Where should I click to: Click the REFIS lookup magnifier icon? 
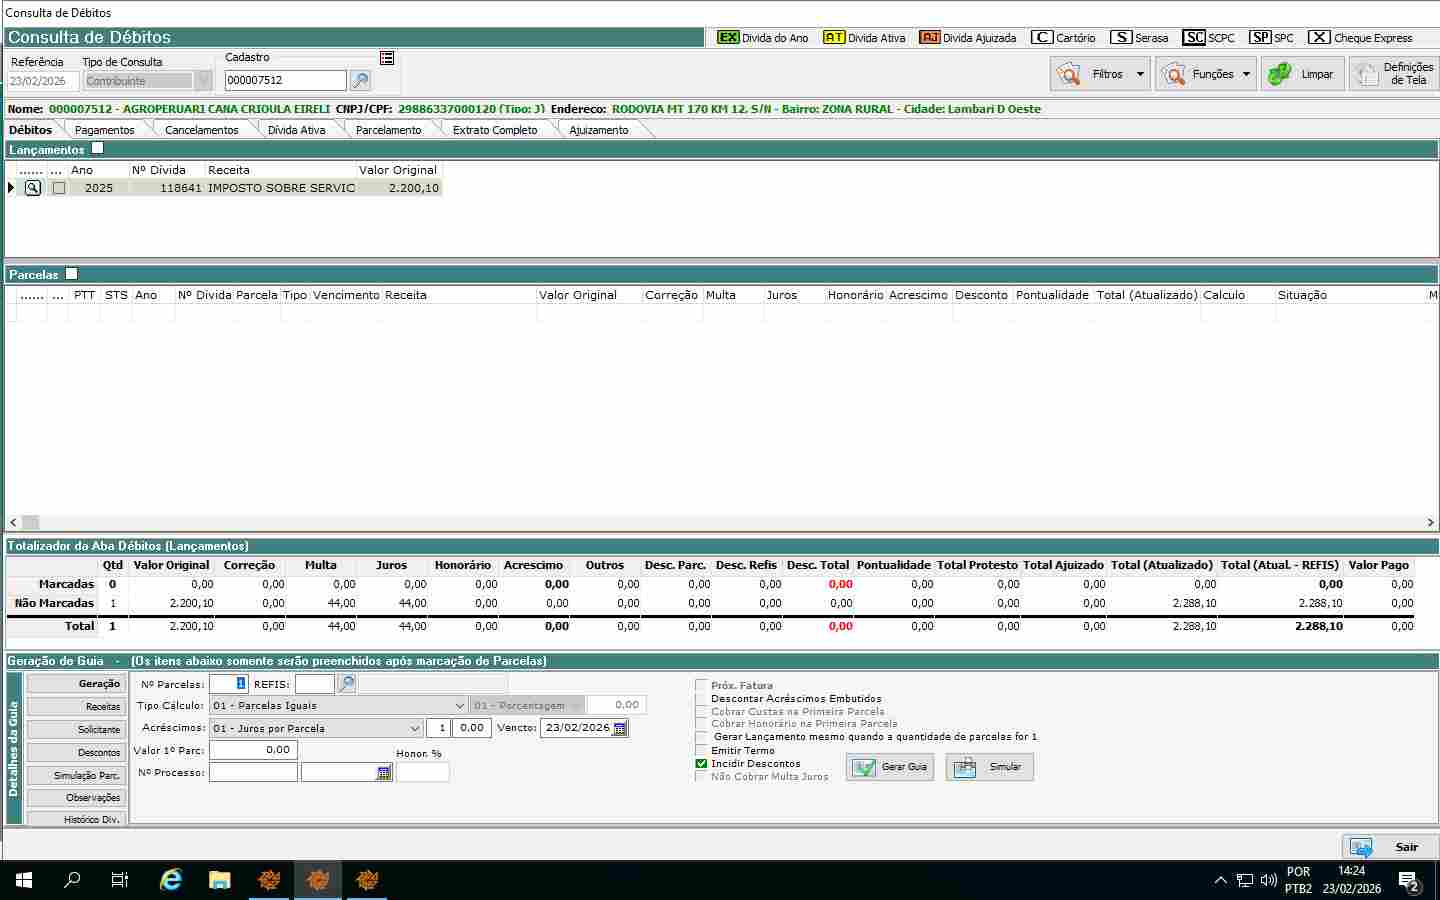click(x=346, y=684)
